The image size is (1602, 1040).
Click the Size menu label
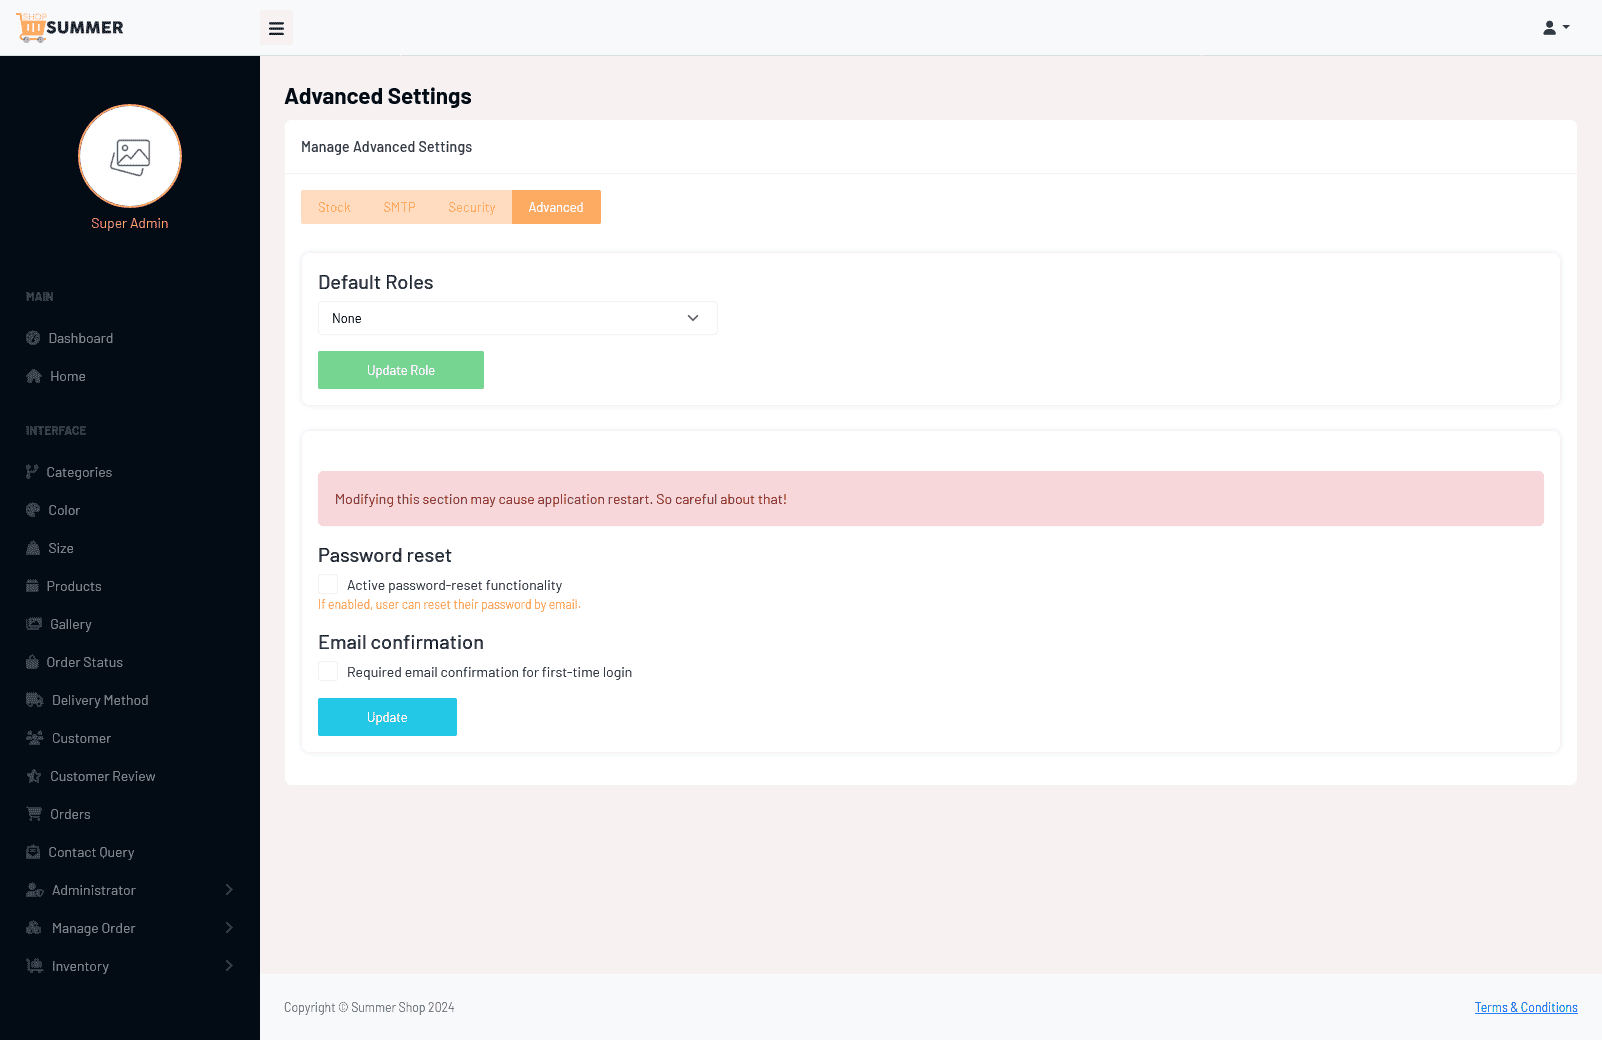tap(61, 548)
